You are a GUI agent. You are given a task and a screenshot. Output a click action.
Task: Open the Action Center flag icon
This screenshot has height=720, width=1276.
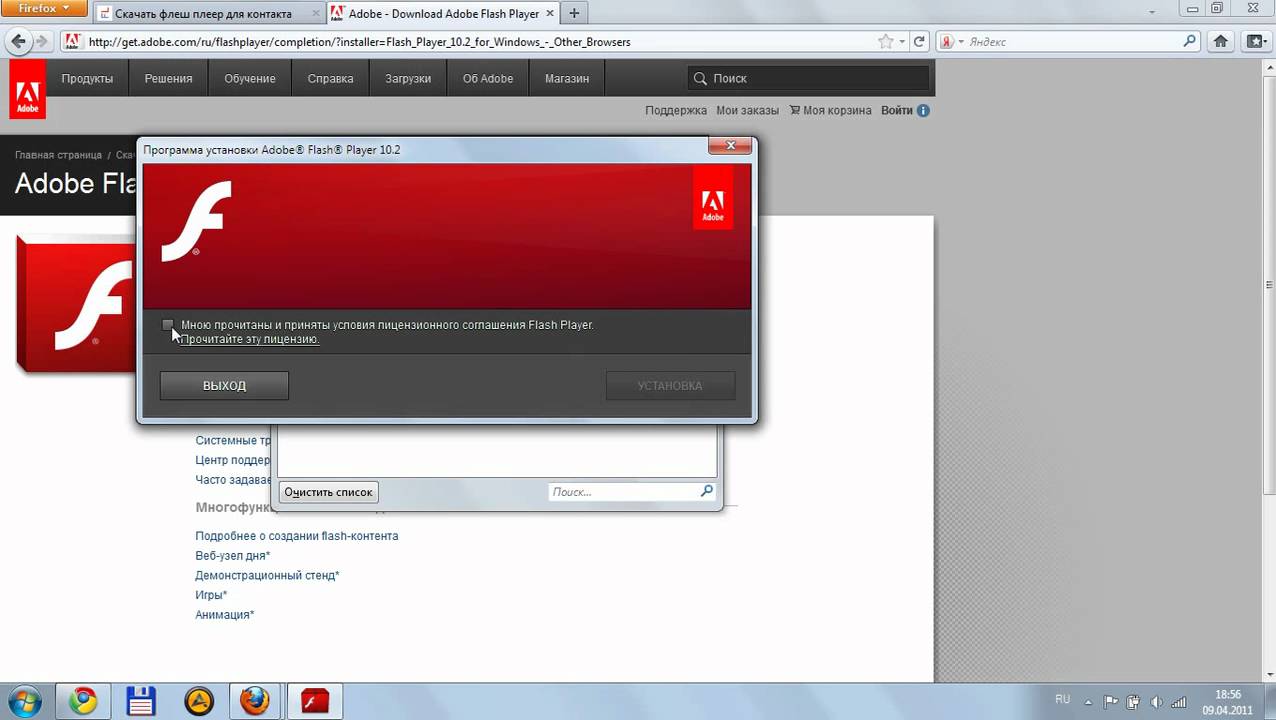point(1111,701)
